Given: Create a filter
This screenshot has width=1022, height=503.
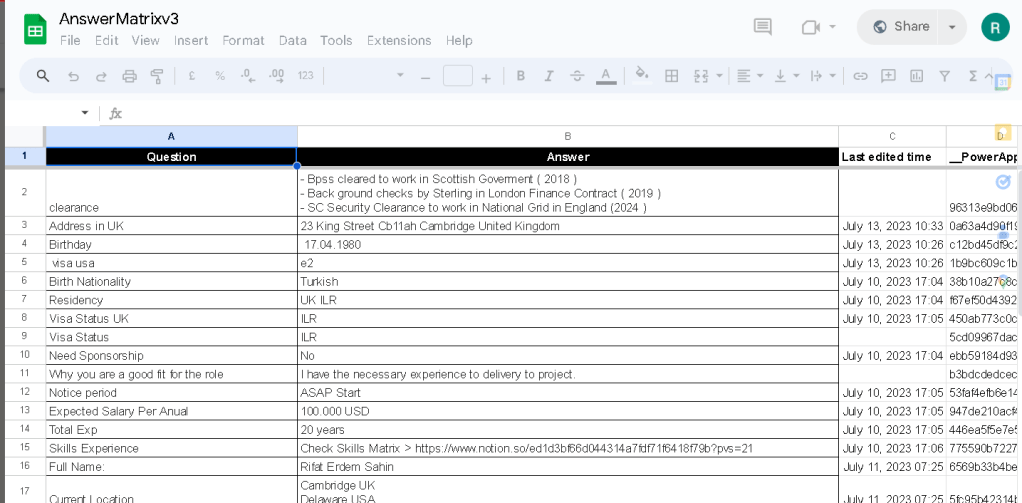Looking at the screenshot, I should pyautogui.click(x=944, y=76).
